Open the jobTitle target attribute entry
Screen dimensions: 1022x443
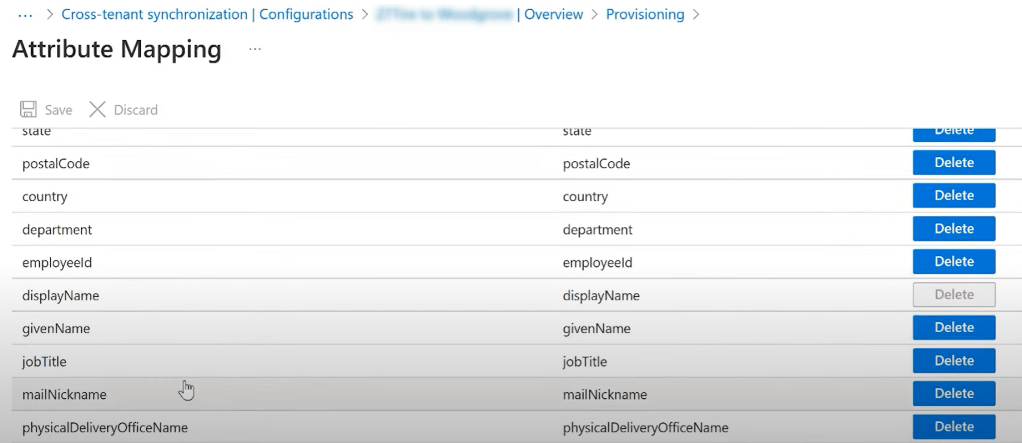pyautogui.click(x=585, y=362)
